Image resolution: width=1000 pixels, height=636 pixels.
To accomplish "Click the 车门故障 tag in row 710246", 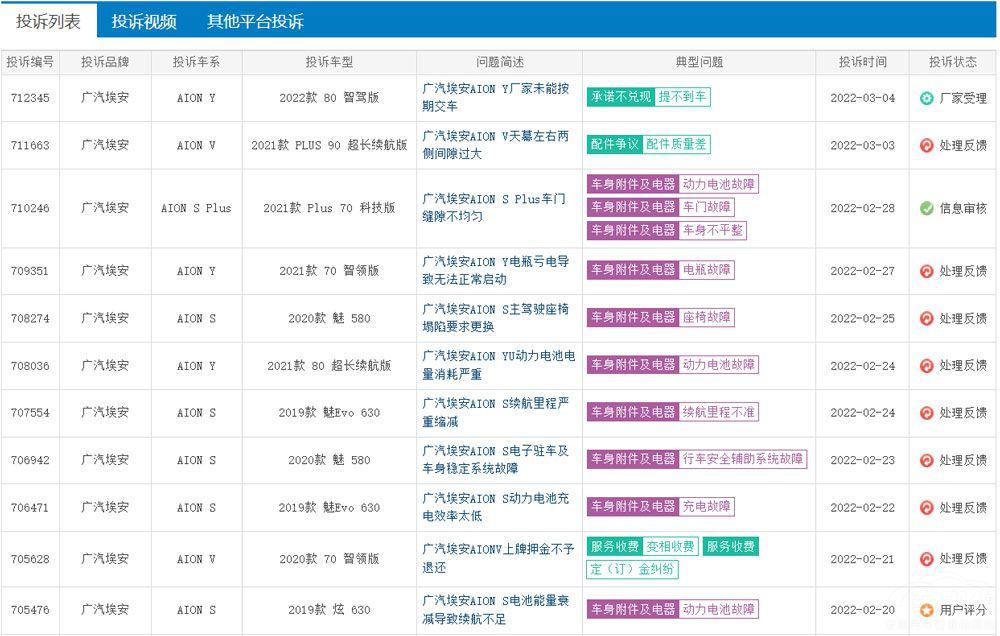I will [707, 207].
